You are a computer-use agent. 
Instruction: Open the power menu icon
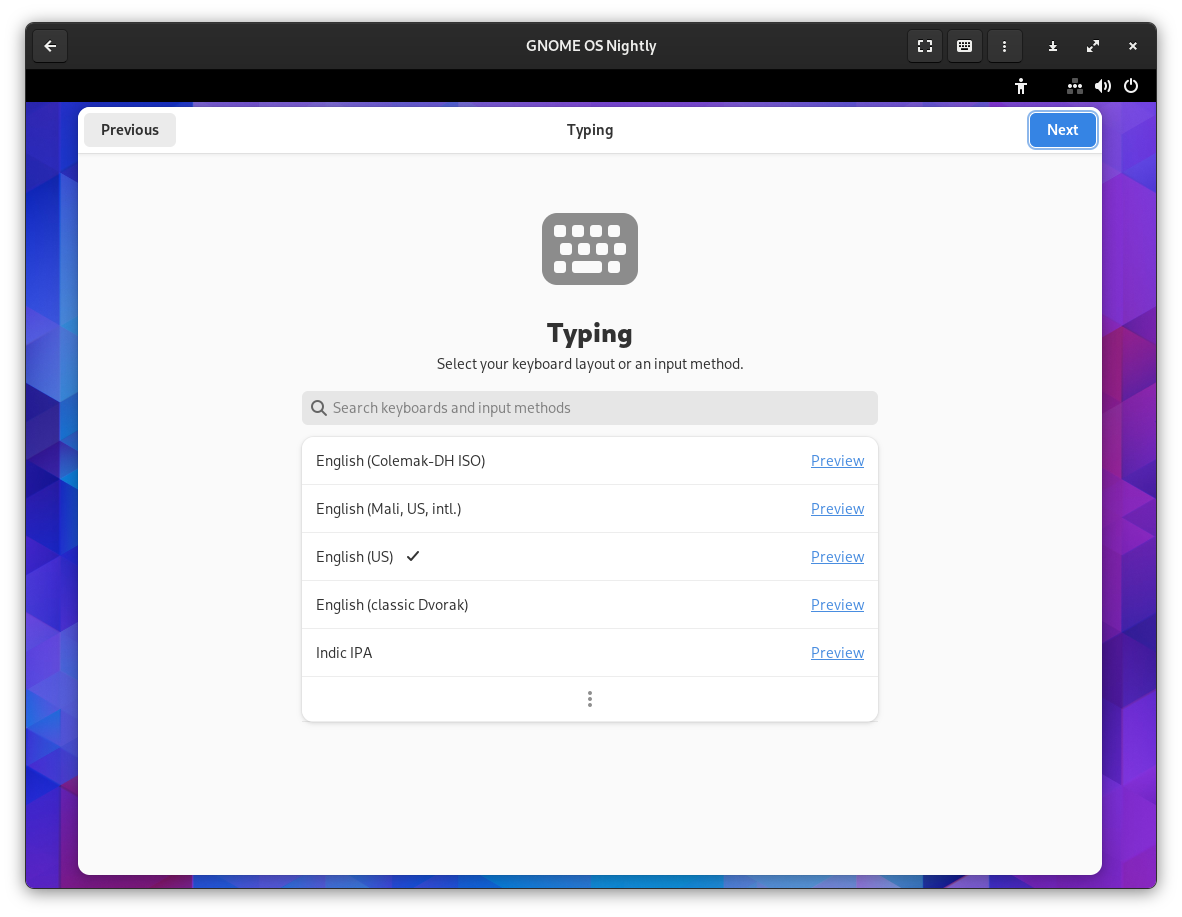coord(1131,86)
